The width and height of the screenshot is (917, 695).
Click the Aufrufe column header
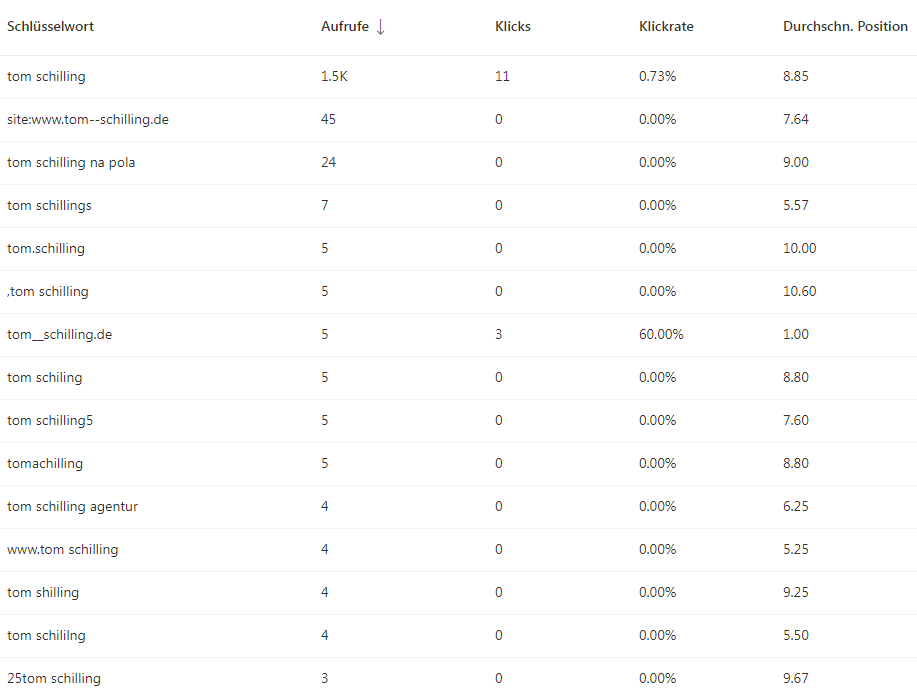(343, 27)
